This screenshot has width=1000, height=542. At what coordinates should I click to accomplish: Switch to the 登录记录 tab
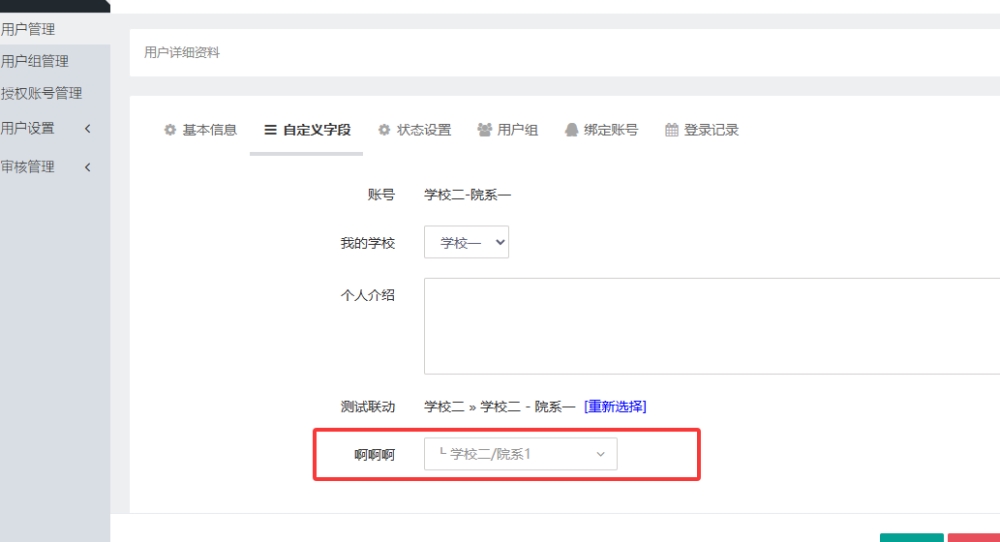click(702, 130)
